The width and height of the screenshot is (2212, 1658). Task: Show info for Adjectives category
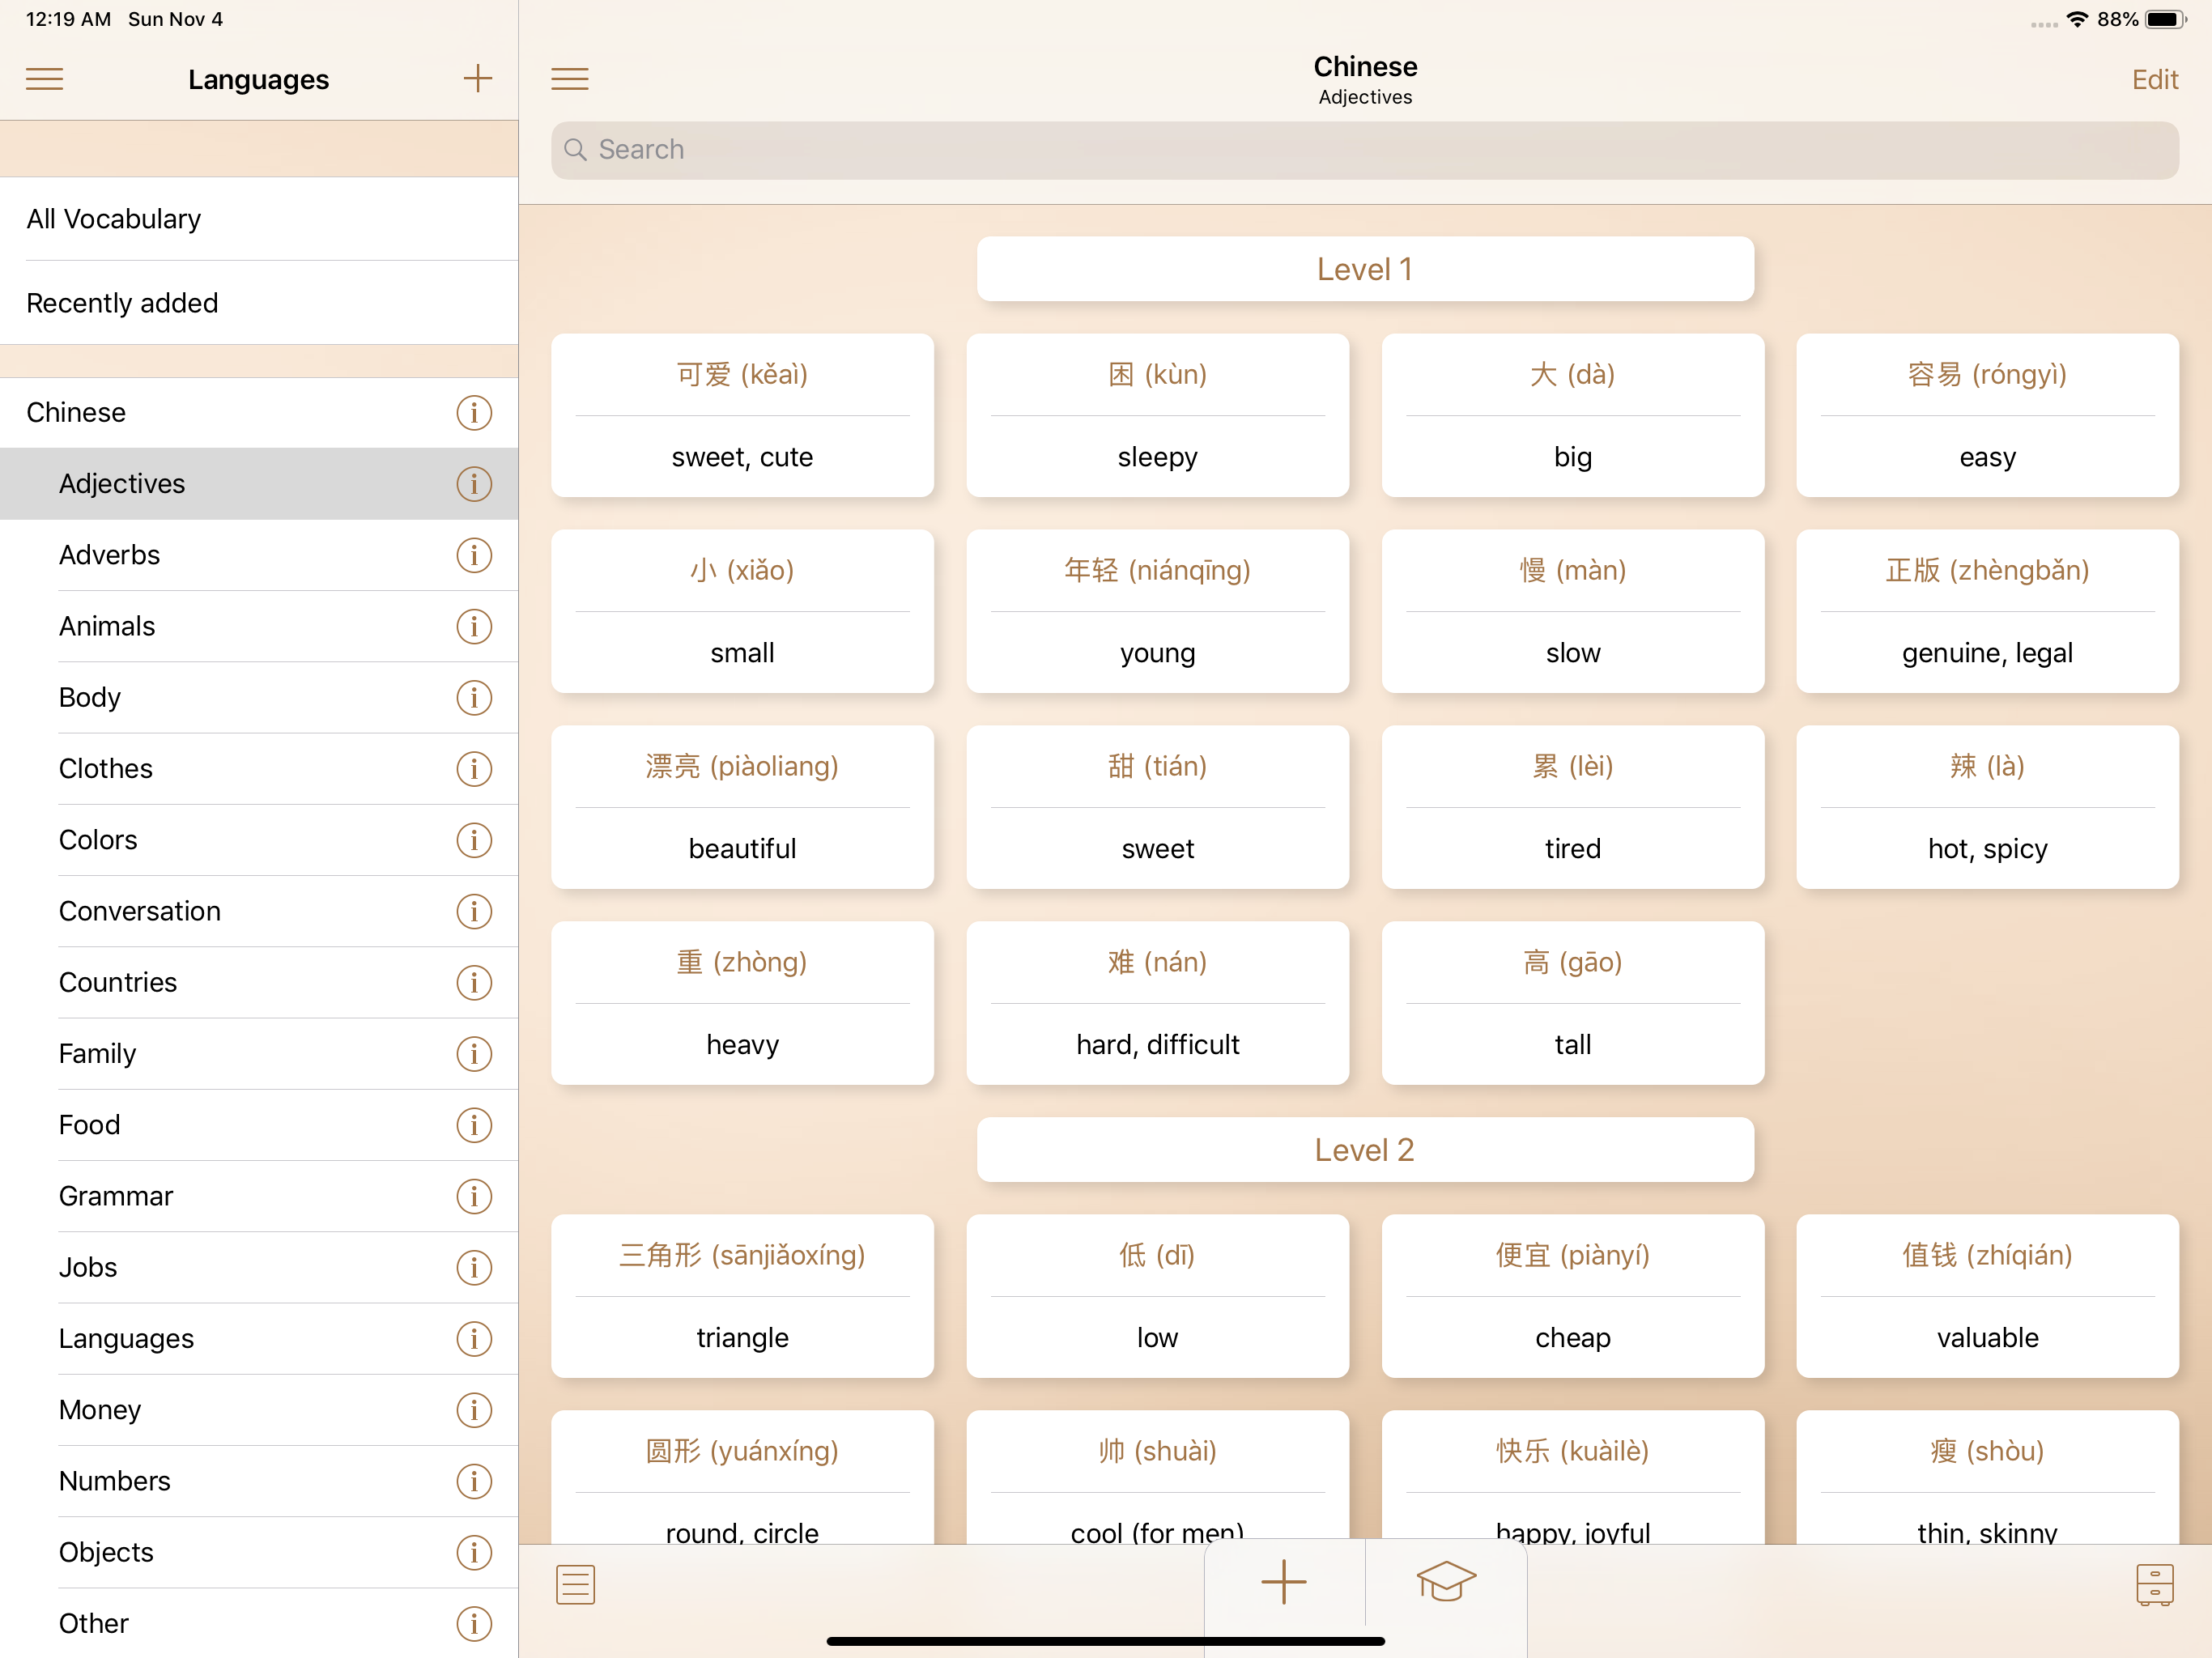(x=474, y=484)
